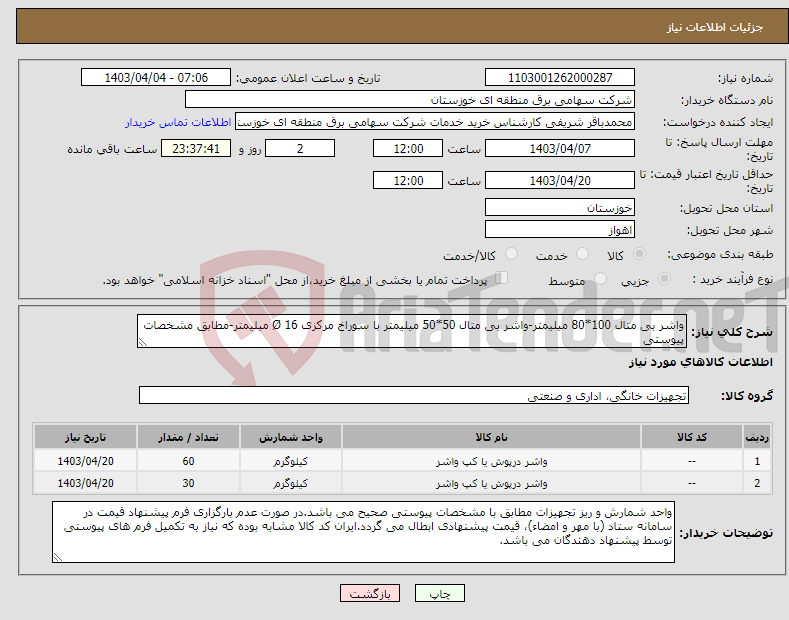Click date 1403/04/20 in row 1
Screen dimensions: 789x620
click(x=85, y=461)
